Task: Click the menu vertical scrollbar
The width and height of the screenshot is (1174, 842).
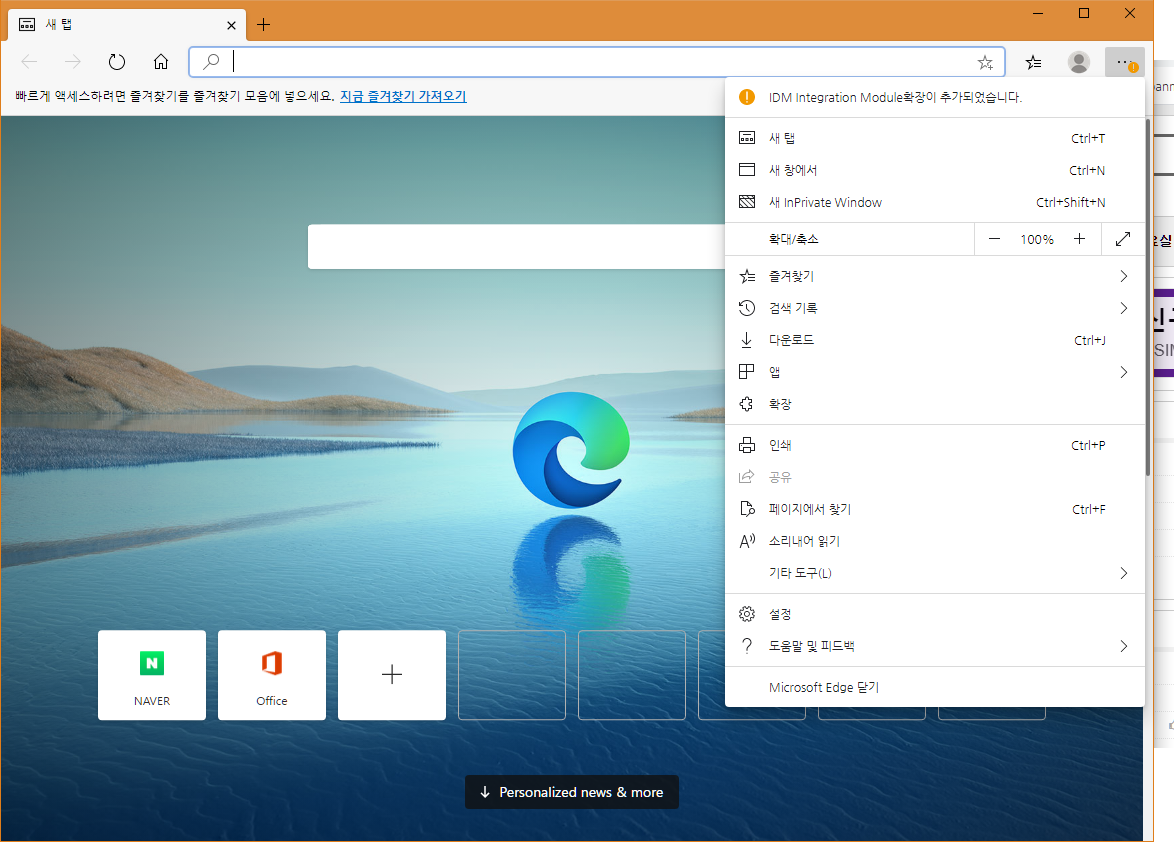Action: (1148, 297)
